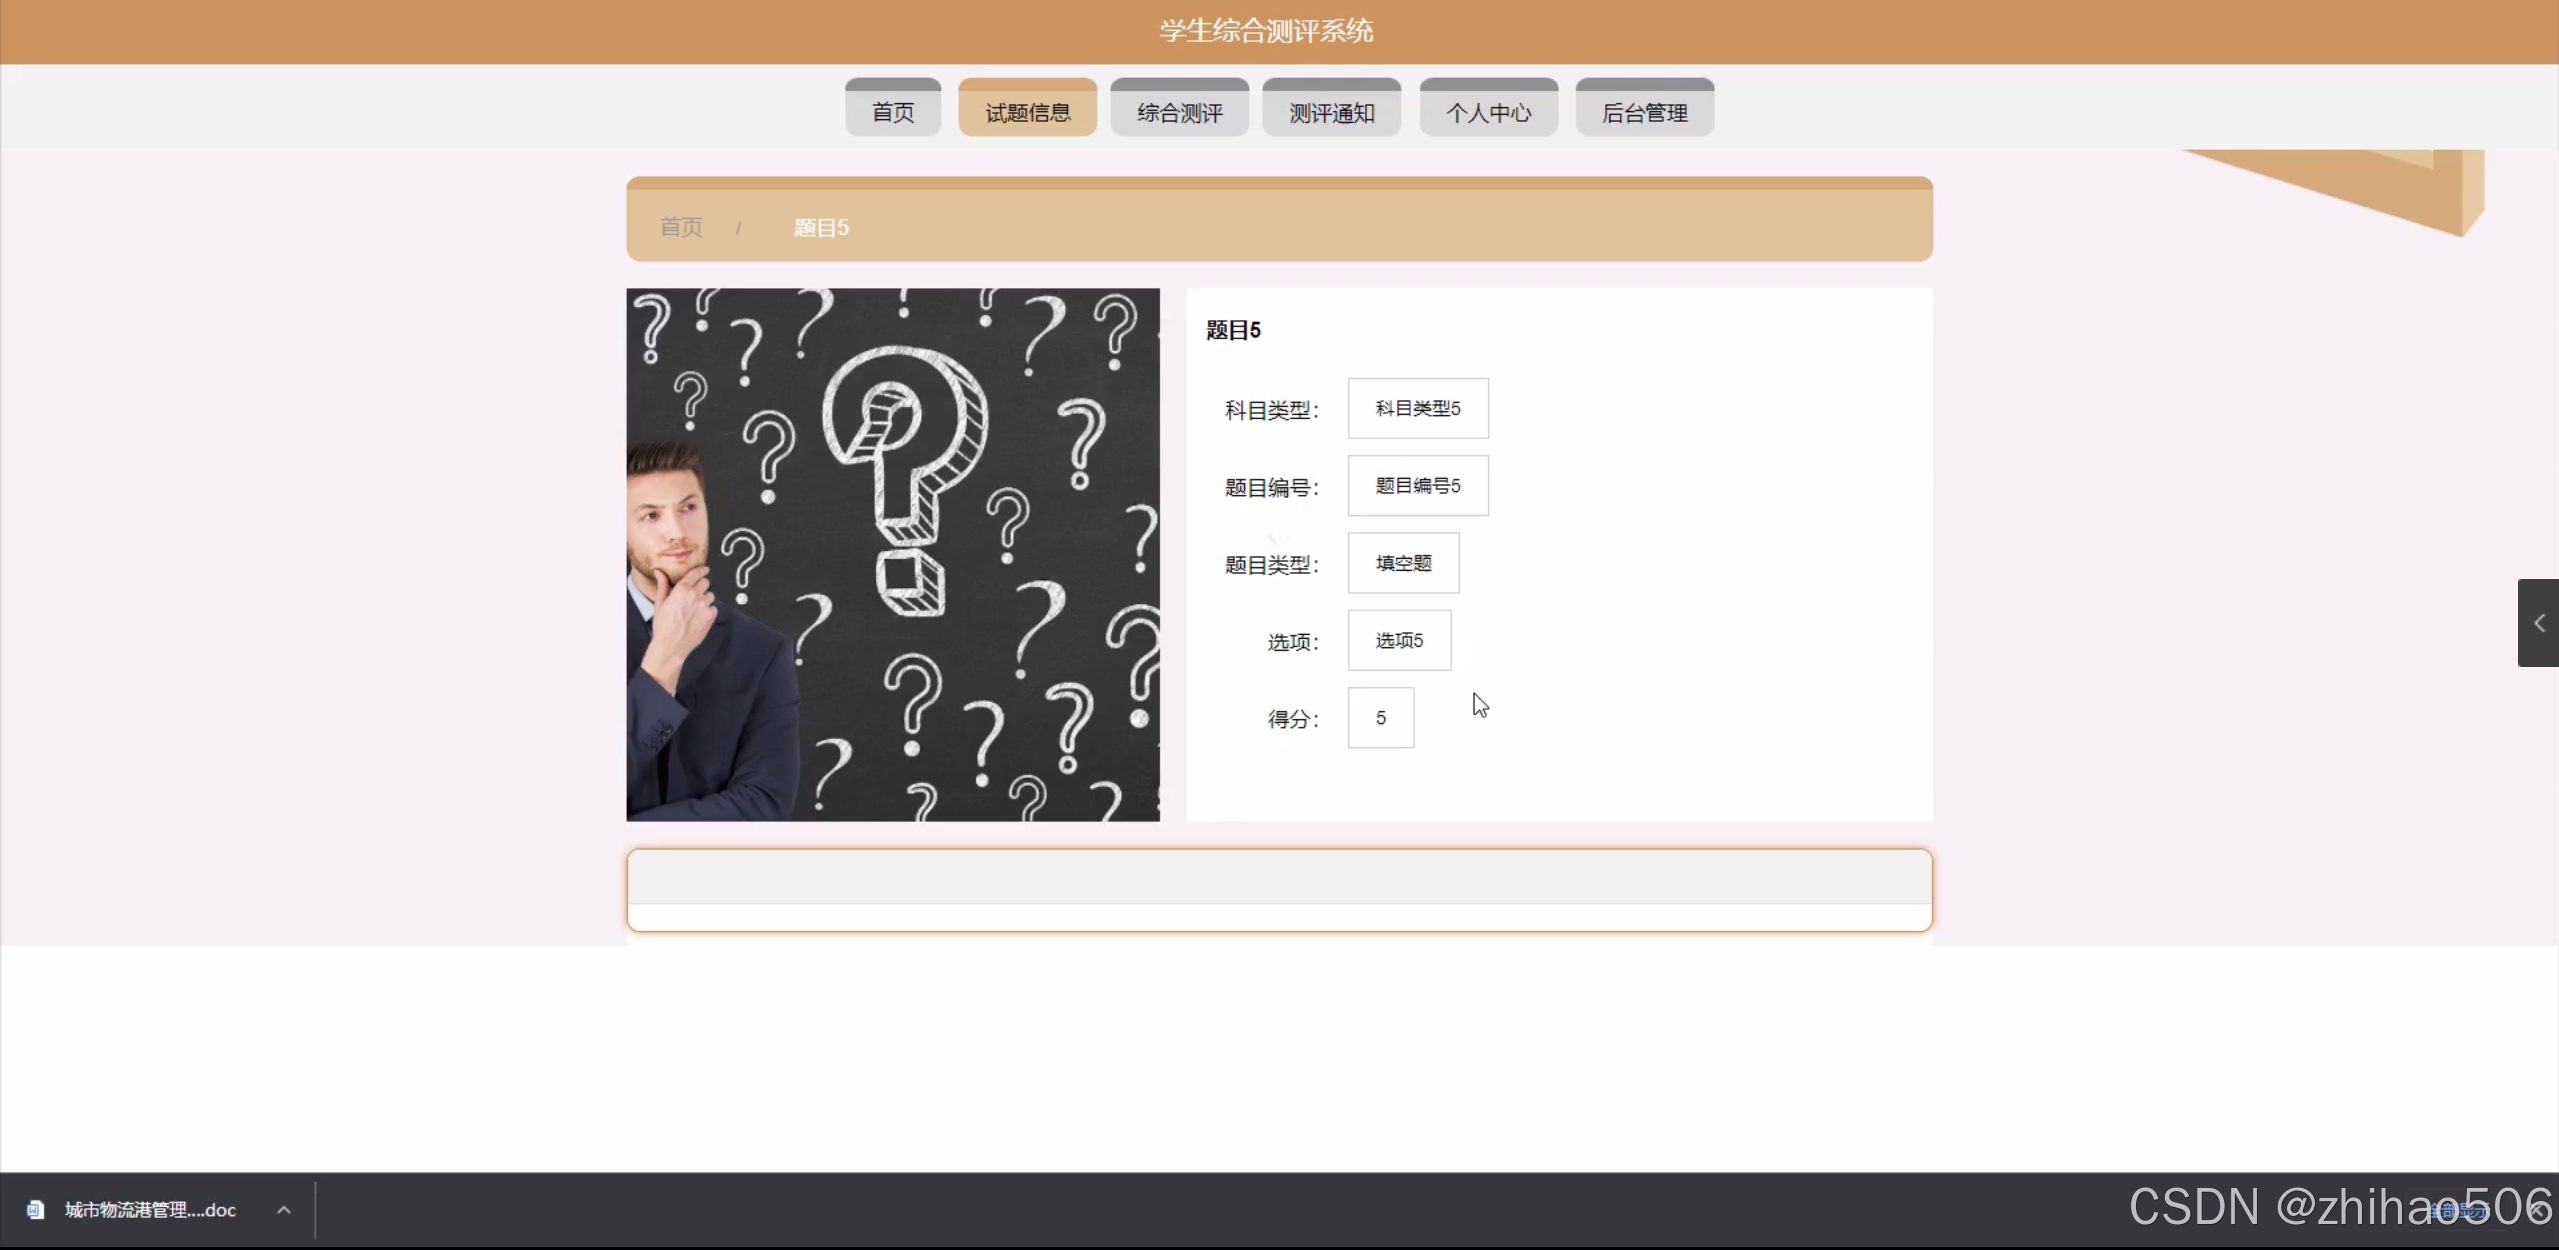Click the 选项5 field box
Viewport: 2559px width, 1250px height.
point(1398,640)
